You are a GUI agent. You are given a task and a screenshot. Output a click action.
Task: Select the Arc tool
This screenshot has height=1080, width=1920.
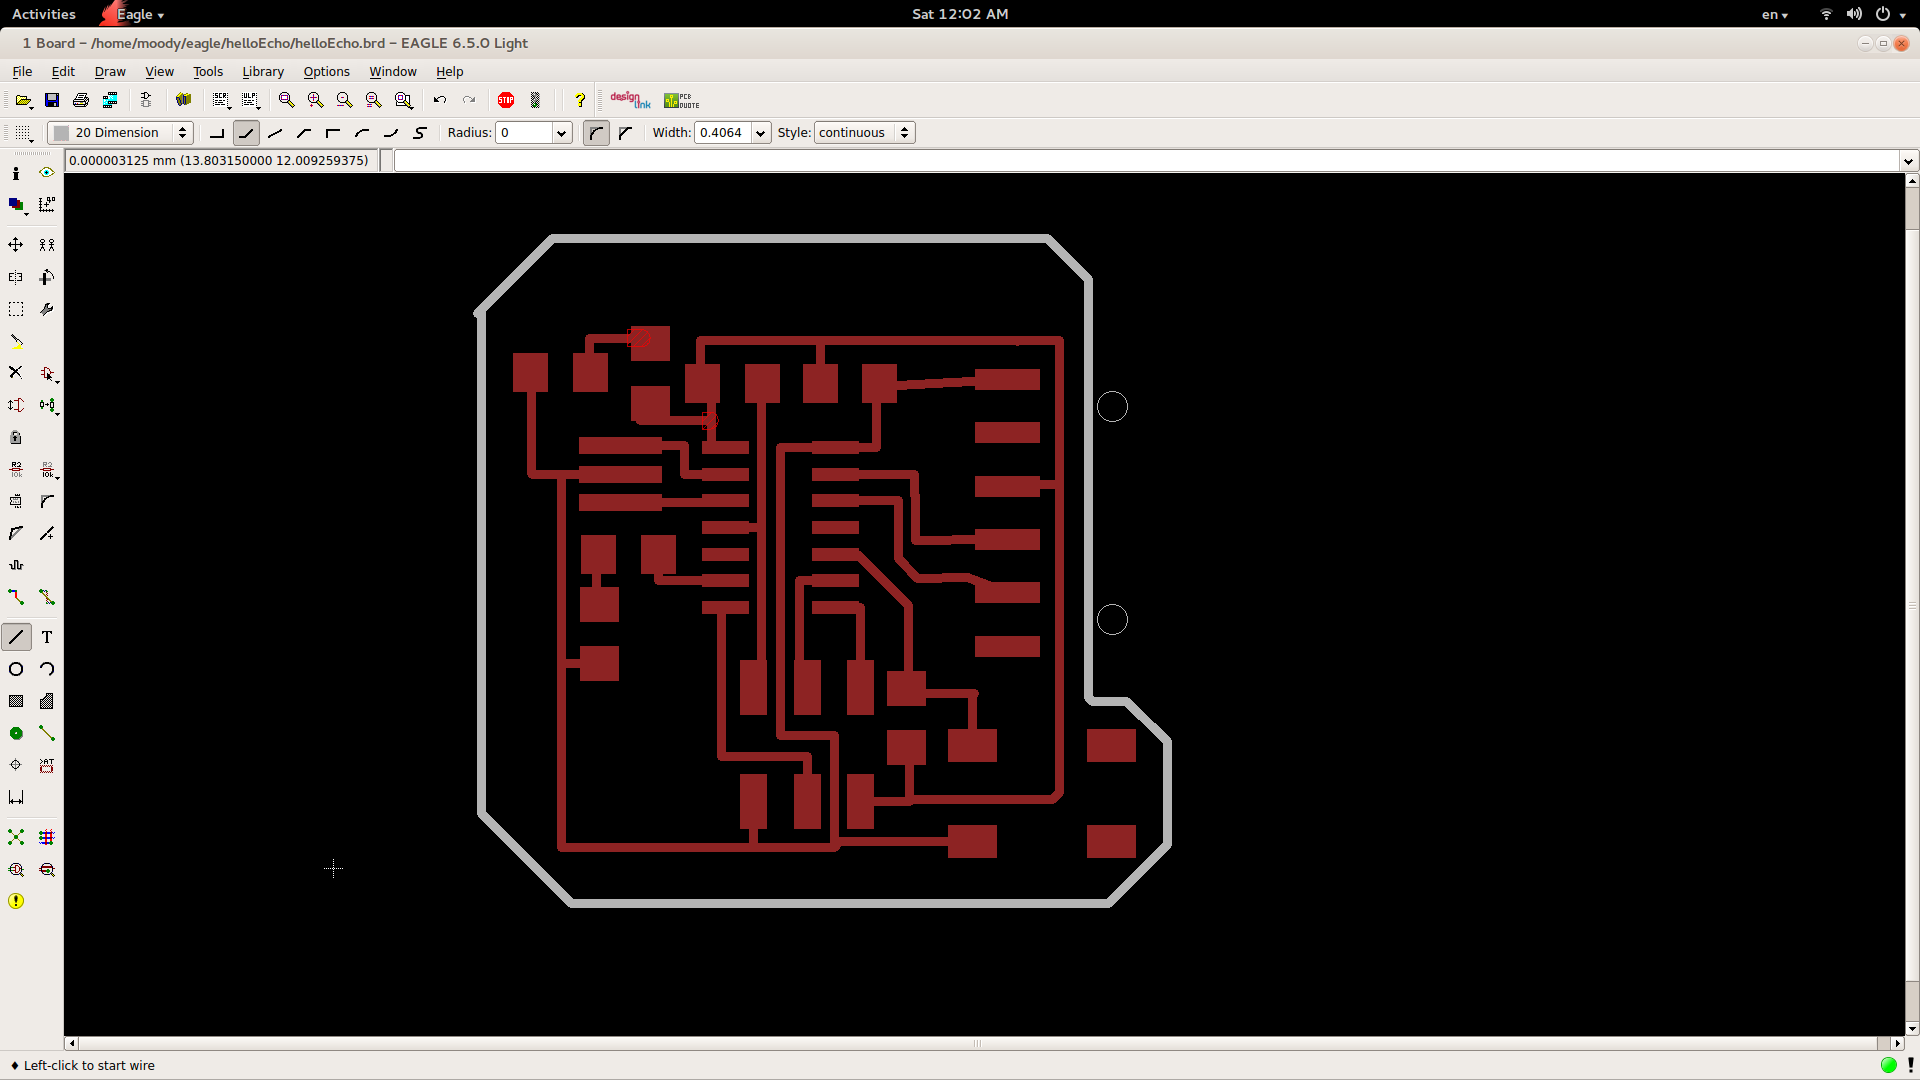47,669
